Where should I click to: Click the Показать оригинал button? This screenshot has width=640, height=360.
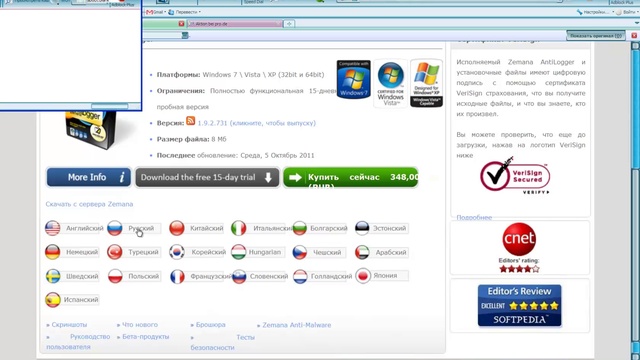coord(596,36)
